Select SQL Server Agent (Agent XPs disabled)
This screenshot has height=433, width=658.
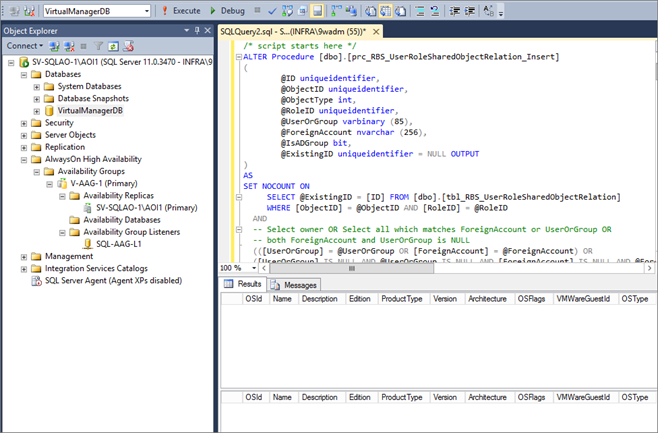tap(113, 281)
